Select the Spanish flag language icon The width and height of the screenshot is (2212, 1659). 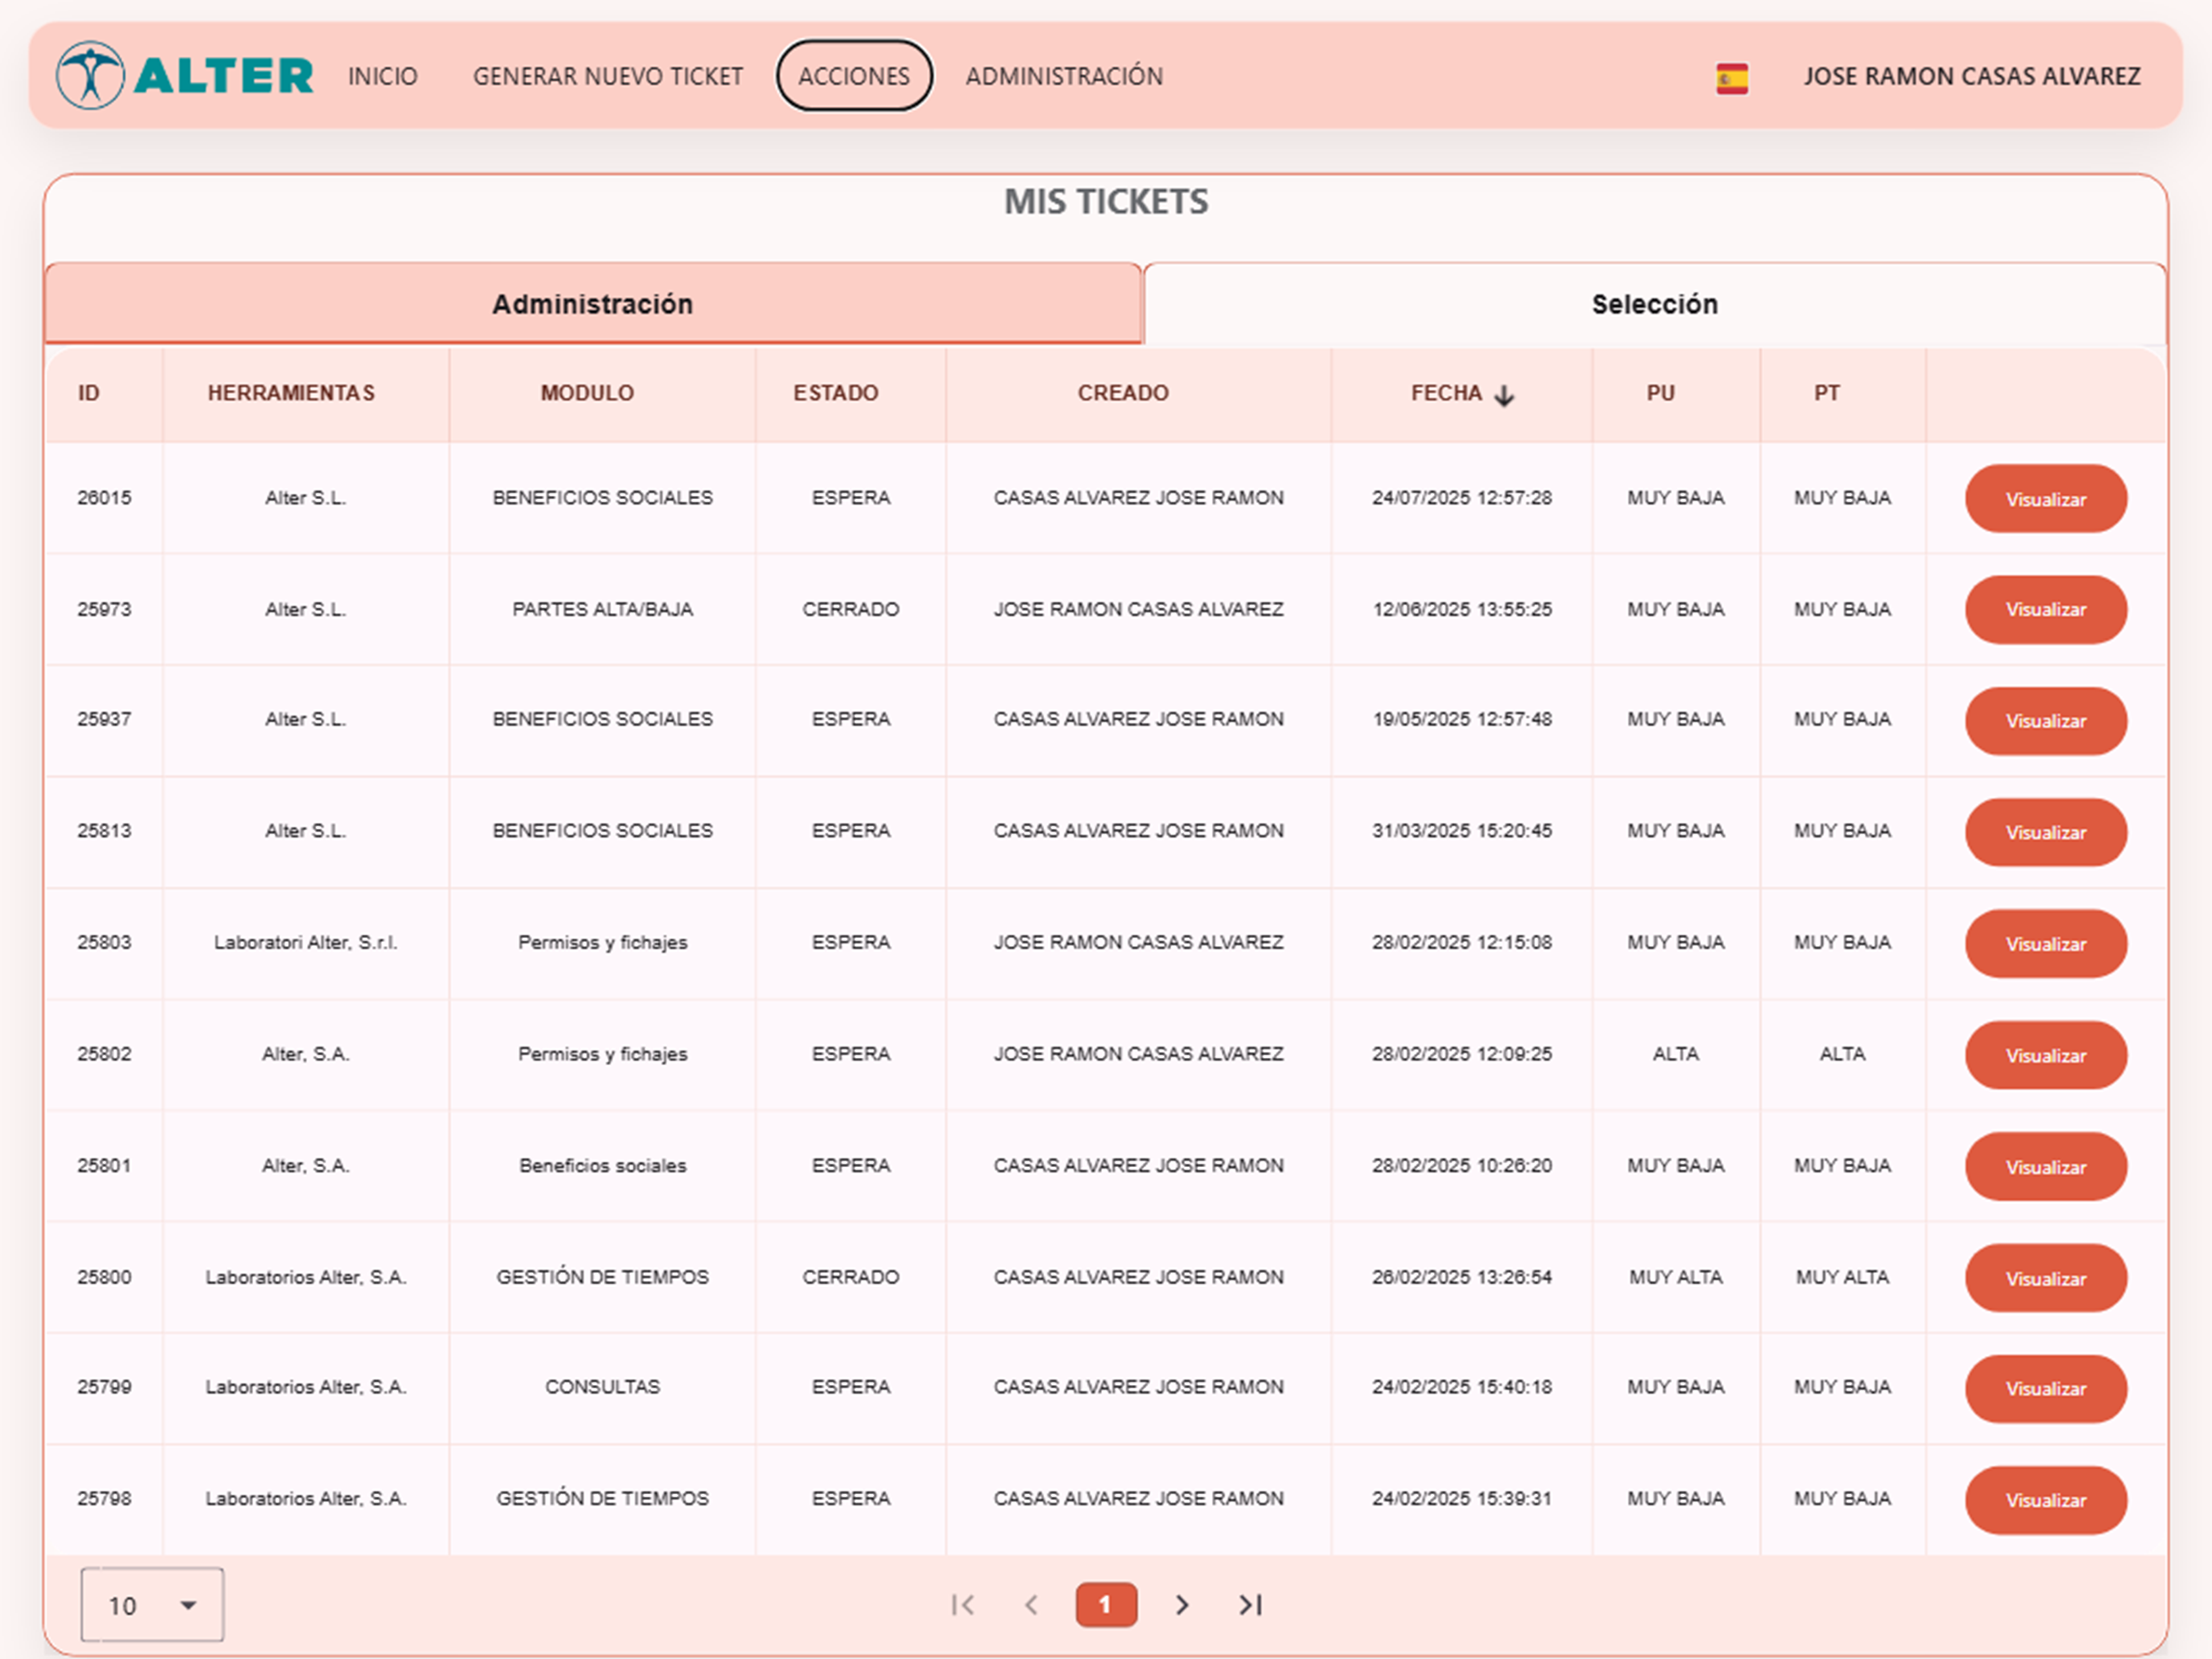1732,78
